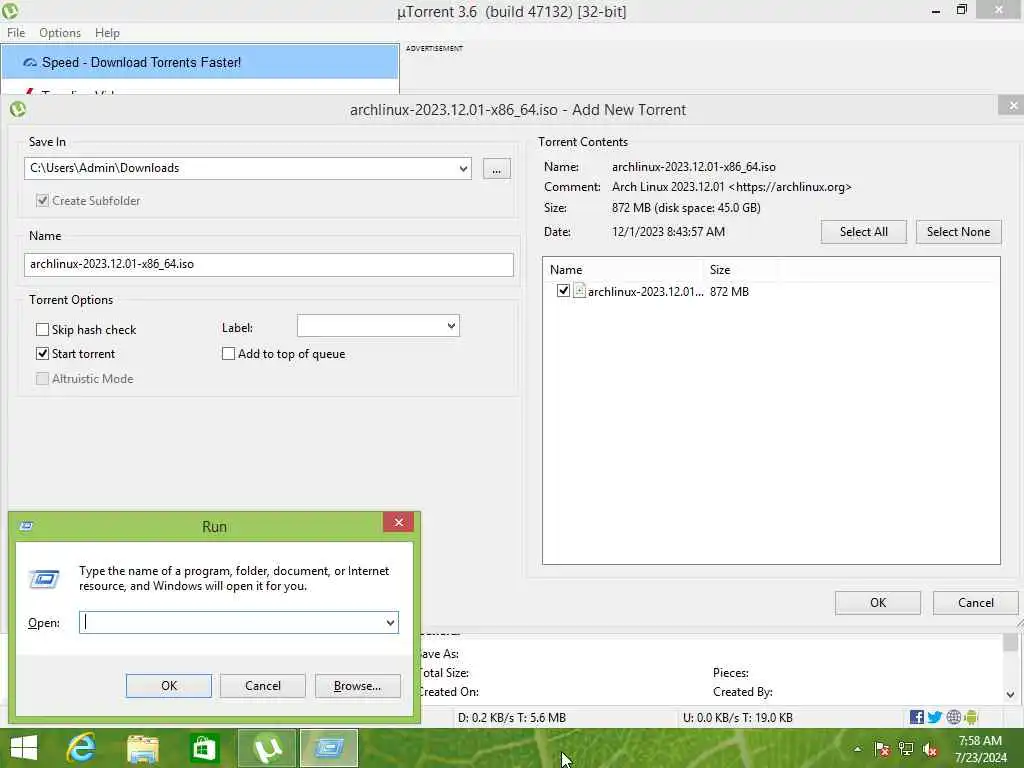Click the archlinux file row name

tap(645, 291)
